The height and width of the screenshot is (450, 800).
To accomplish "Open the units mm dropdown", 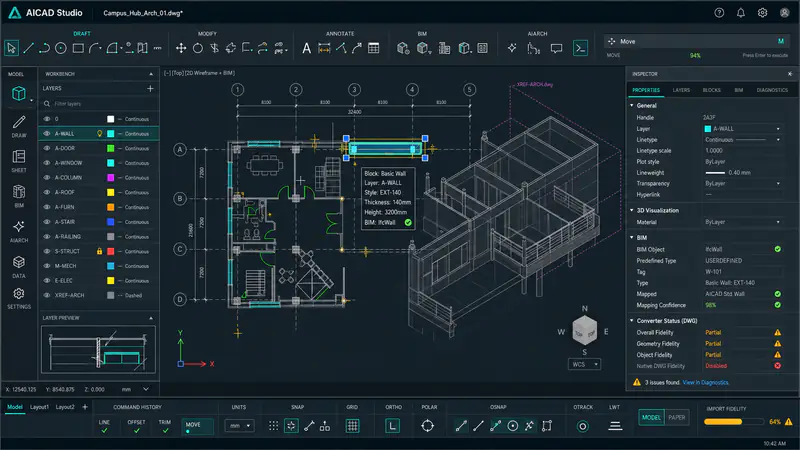I will tap(239, 426).
